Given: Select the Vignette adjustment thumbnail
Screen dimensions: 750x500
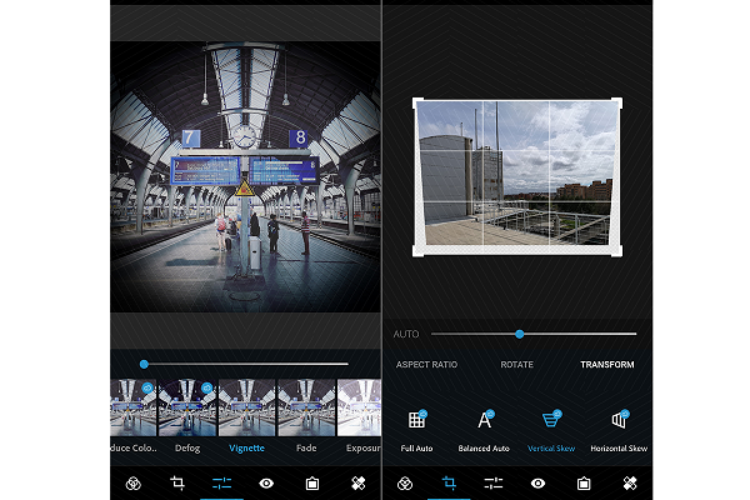Looking at the screenshot, I should point(247,407).
